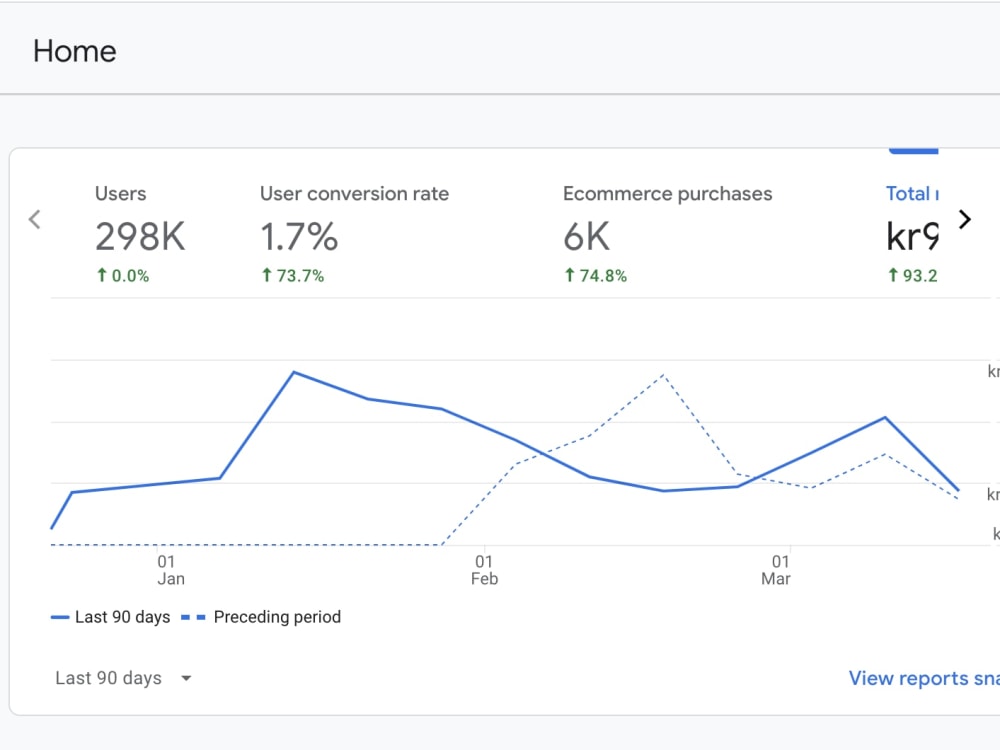Click the green arrow beside 73.7%
This screenshot has height=750, width=1000.
264,275
